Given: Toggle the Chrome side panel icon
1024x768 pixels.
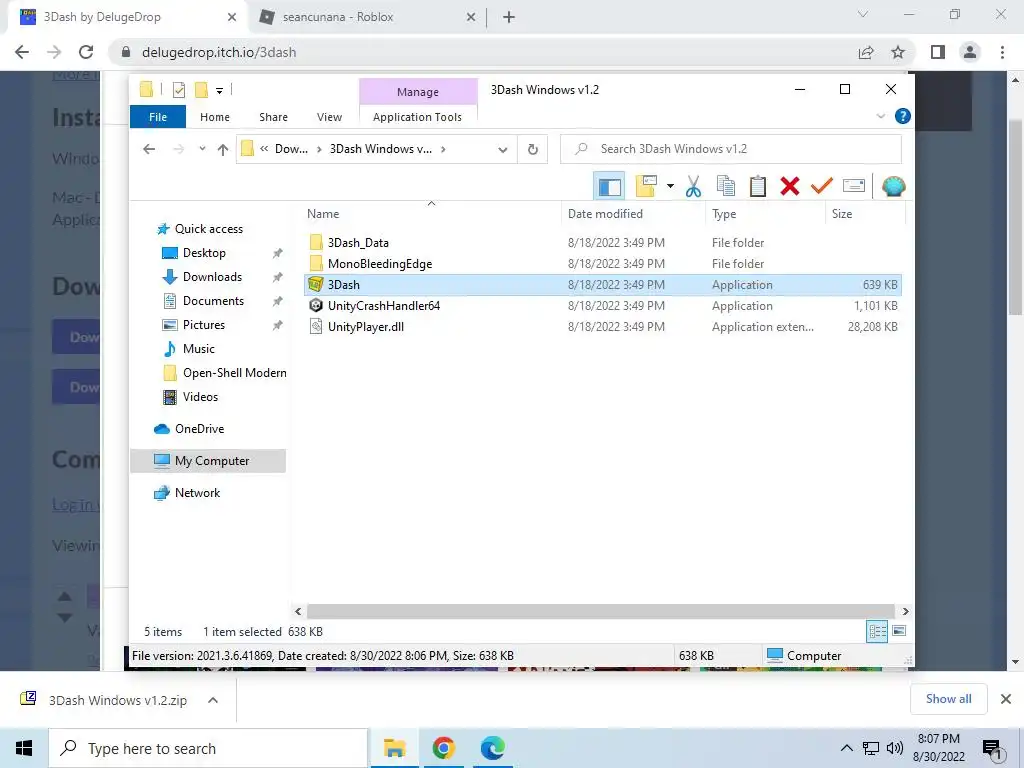Looking at the screenshot, I should pos(938,52).
